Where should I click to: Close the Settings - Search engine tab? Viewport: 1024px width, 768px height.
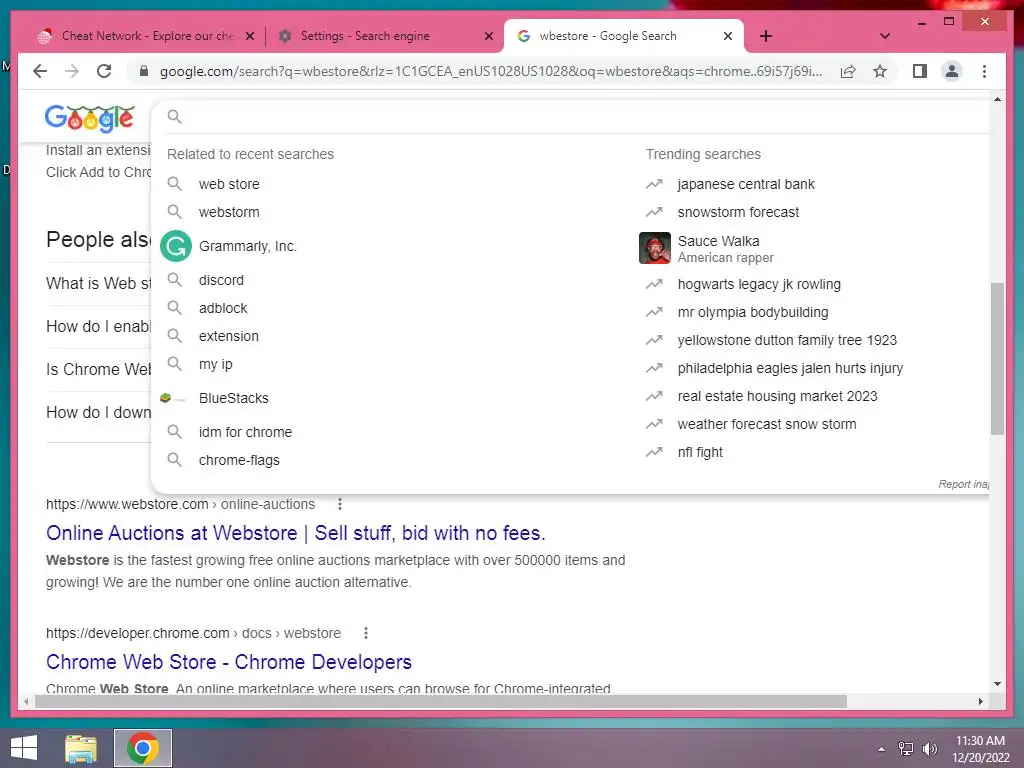tap(488, 36)
